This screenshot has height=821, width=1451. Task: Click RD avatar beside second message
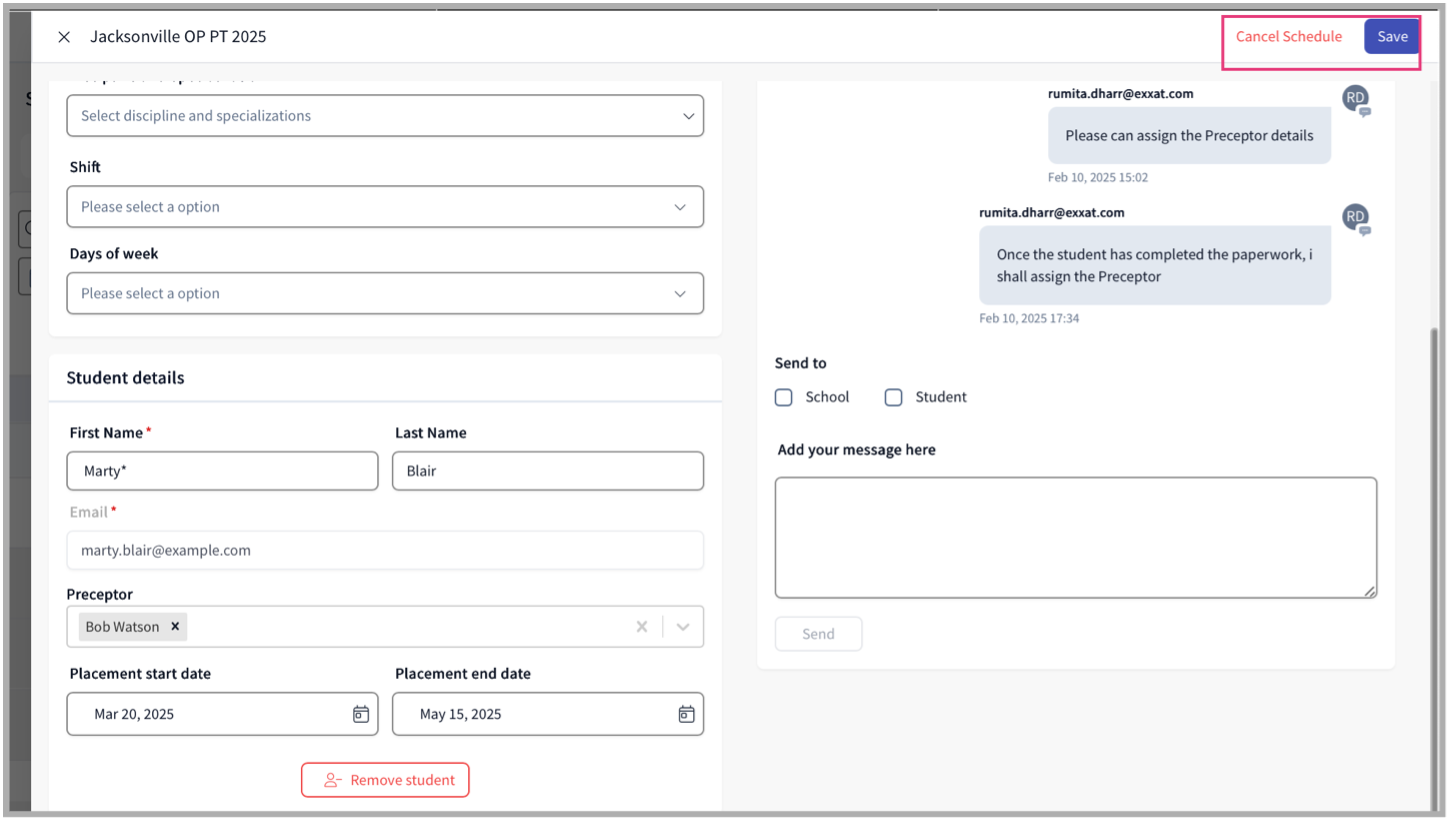coord(1355,216)
